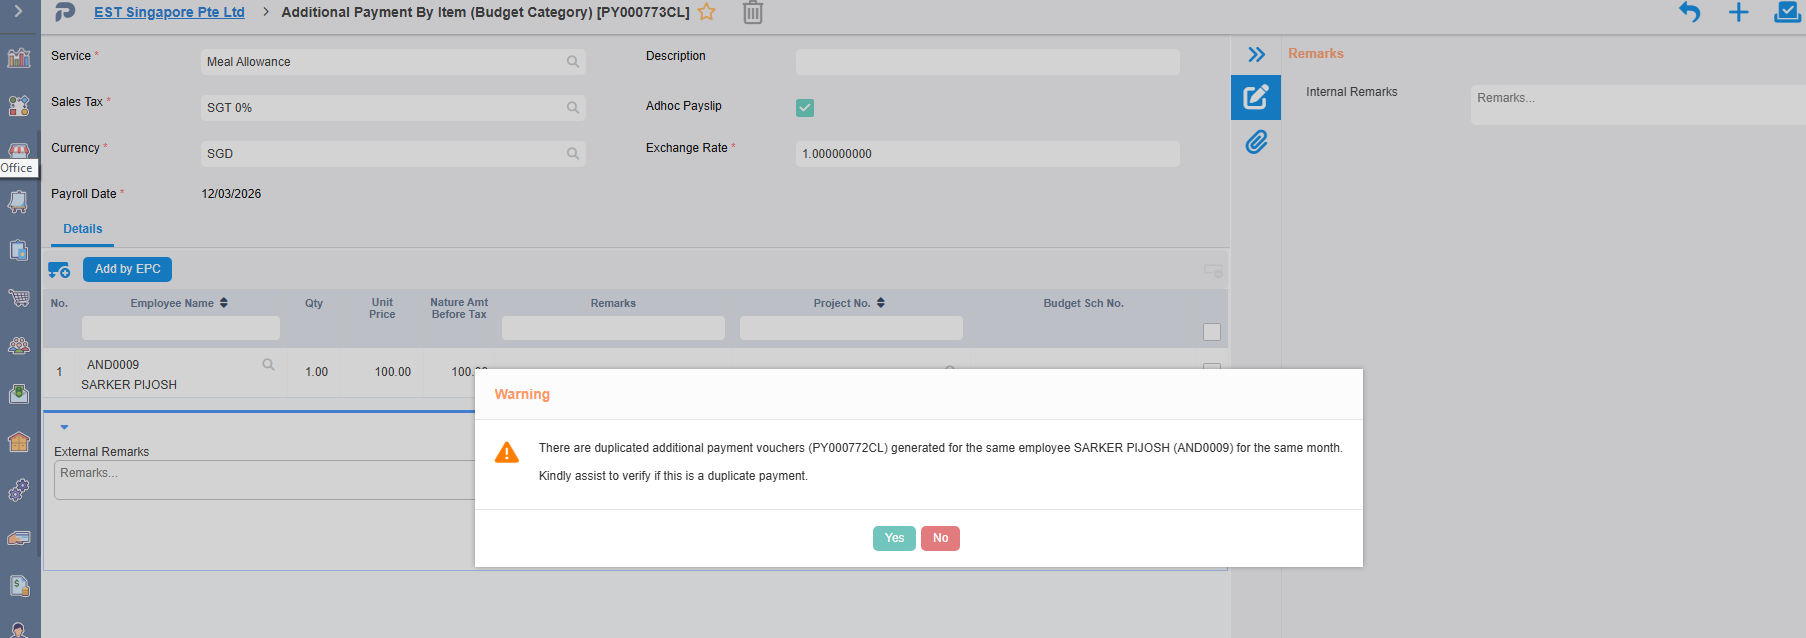Expand the left sidebar navigation arrow
The width and height of the screenshot is (1806, 638).
click(x=18, y=12)
